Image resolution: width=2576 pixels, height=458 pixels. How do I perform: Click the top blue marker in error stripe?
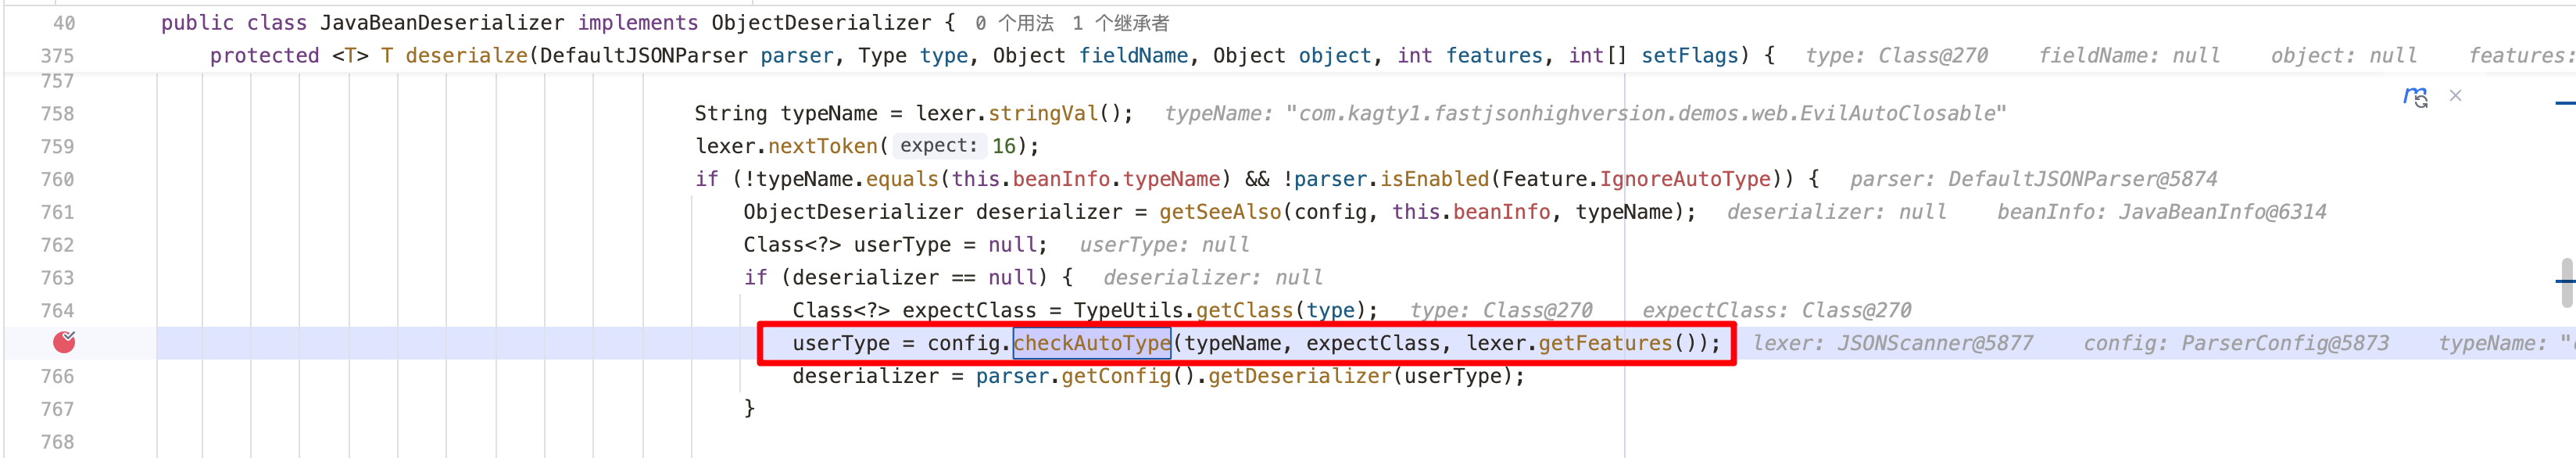[2564, 103]
